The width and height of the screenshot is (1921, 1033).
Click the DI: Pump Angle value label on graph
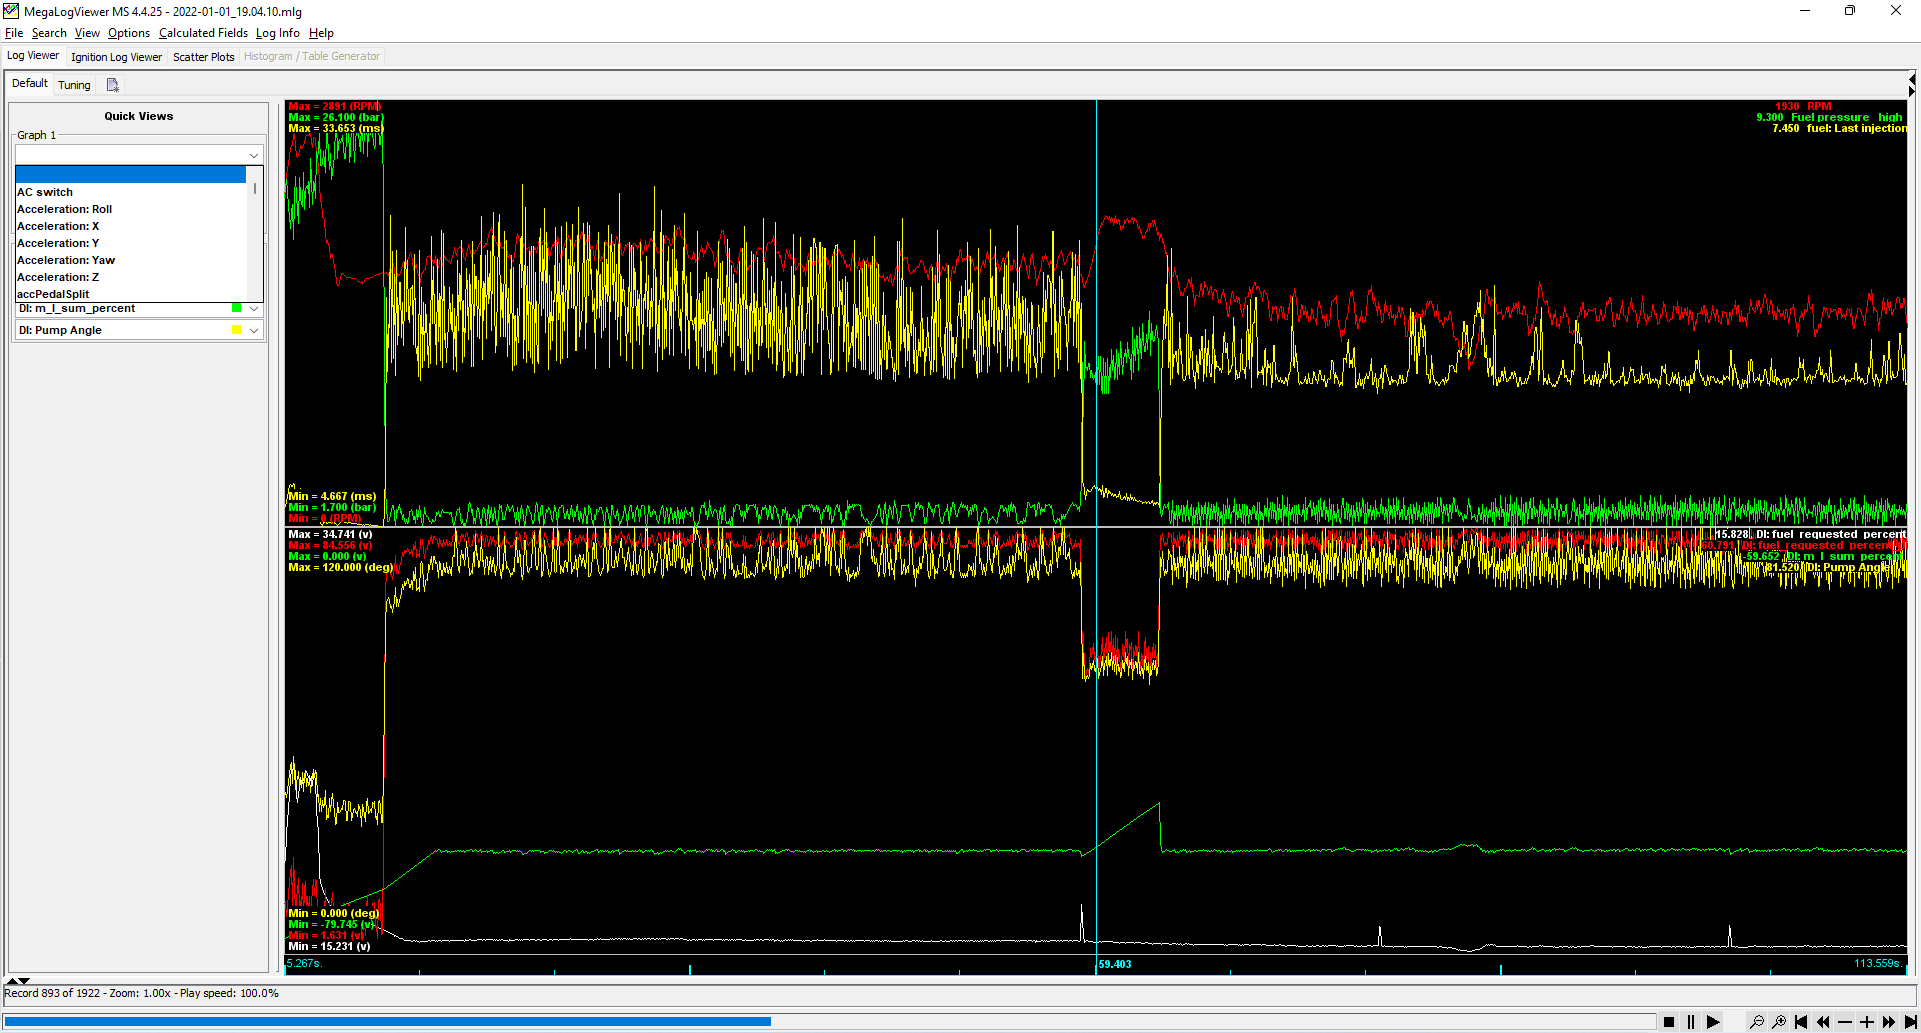point(1827,567)
